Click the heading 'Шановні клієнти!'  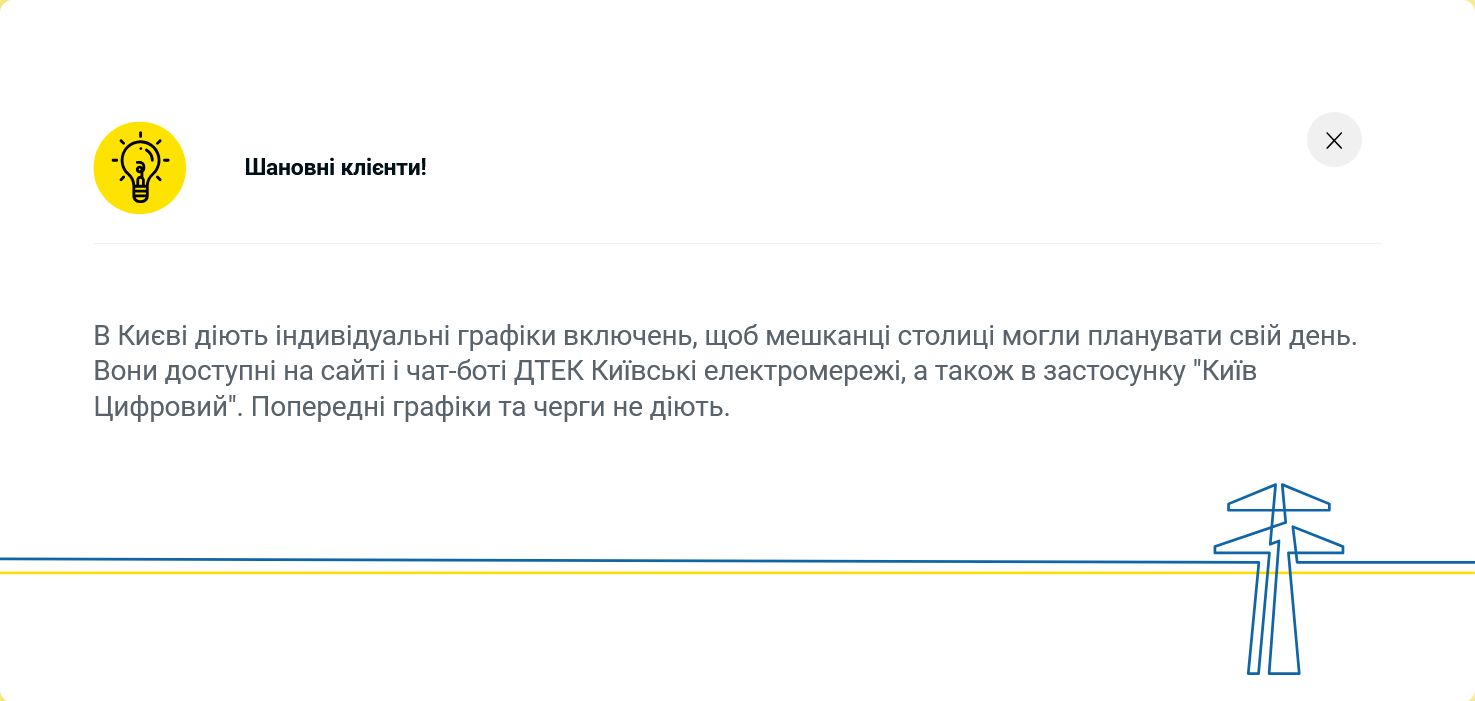336,167
